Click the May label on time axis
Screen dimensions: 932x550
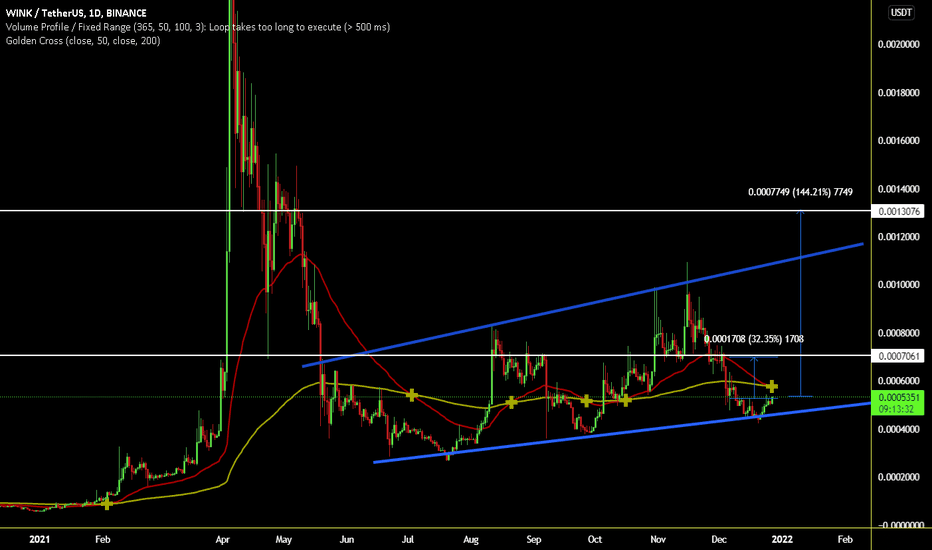pyautogui.click(x=284, y=539)
